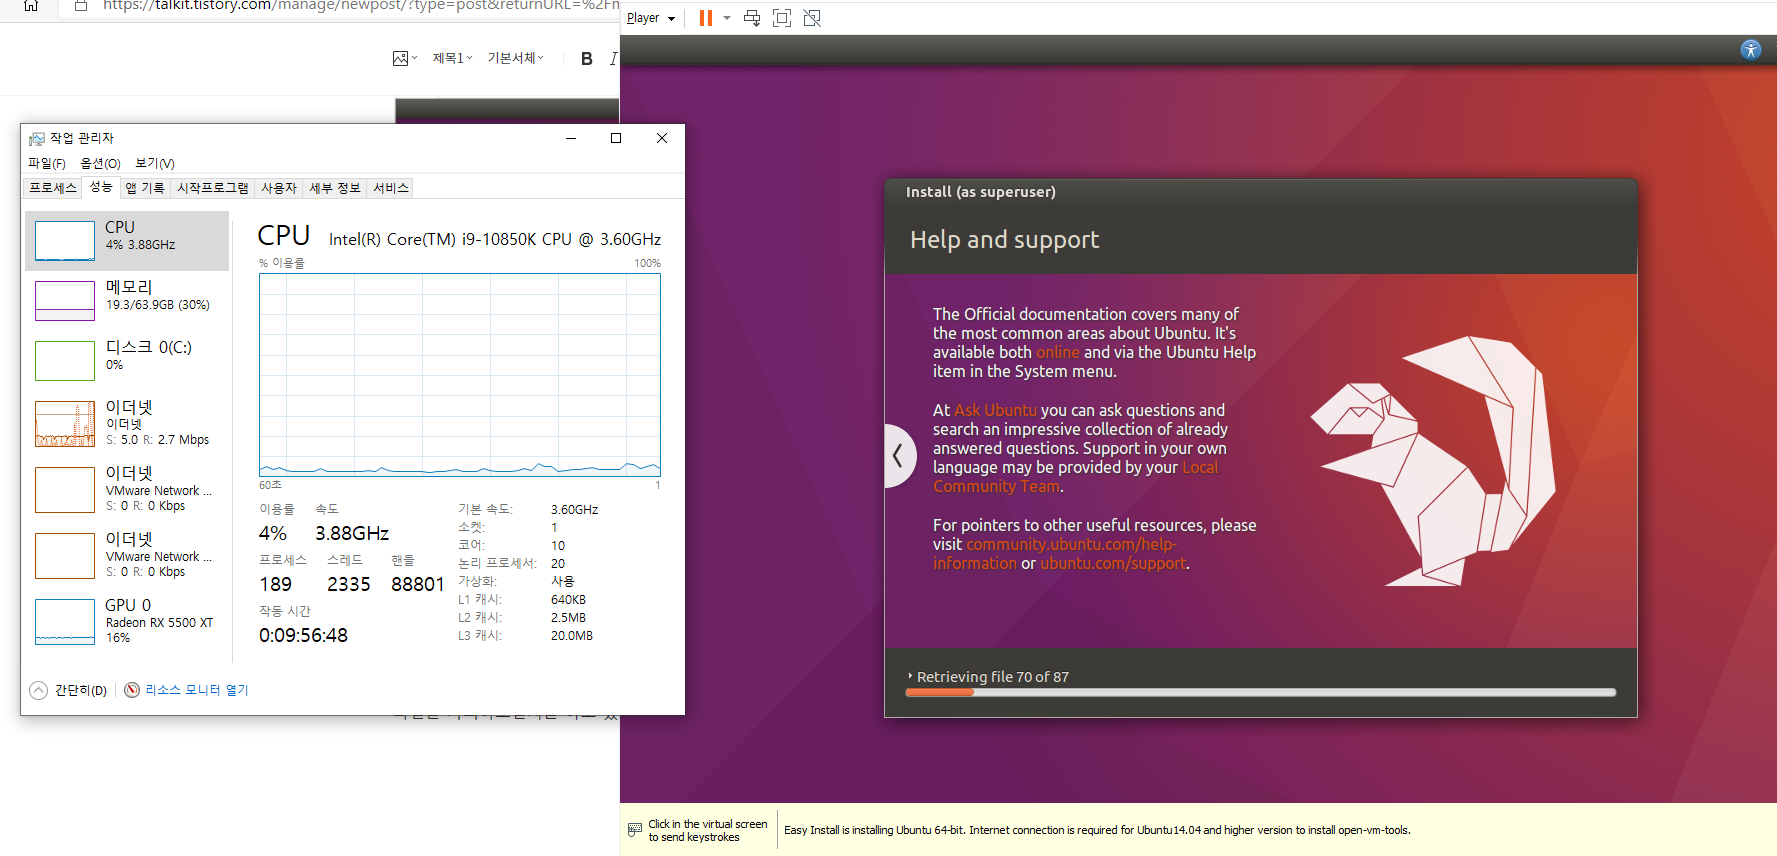Open the 파일(F) menu in Task Manager
This screenshot has height=856, width=1777.
coord(47,163)
